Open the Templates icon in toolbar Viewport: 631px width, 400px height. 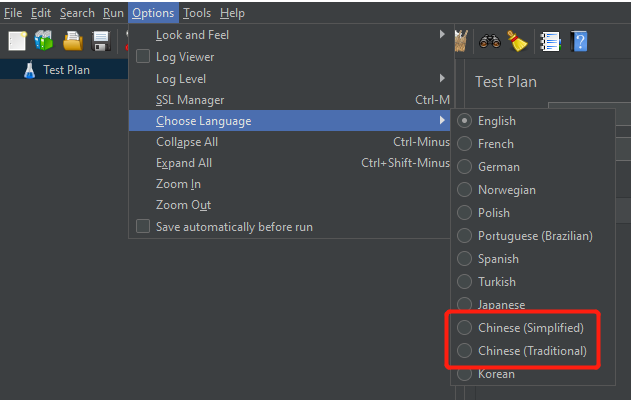tap(45, 41)
